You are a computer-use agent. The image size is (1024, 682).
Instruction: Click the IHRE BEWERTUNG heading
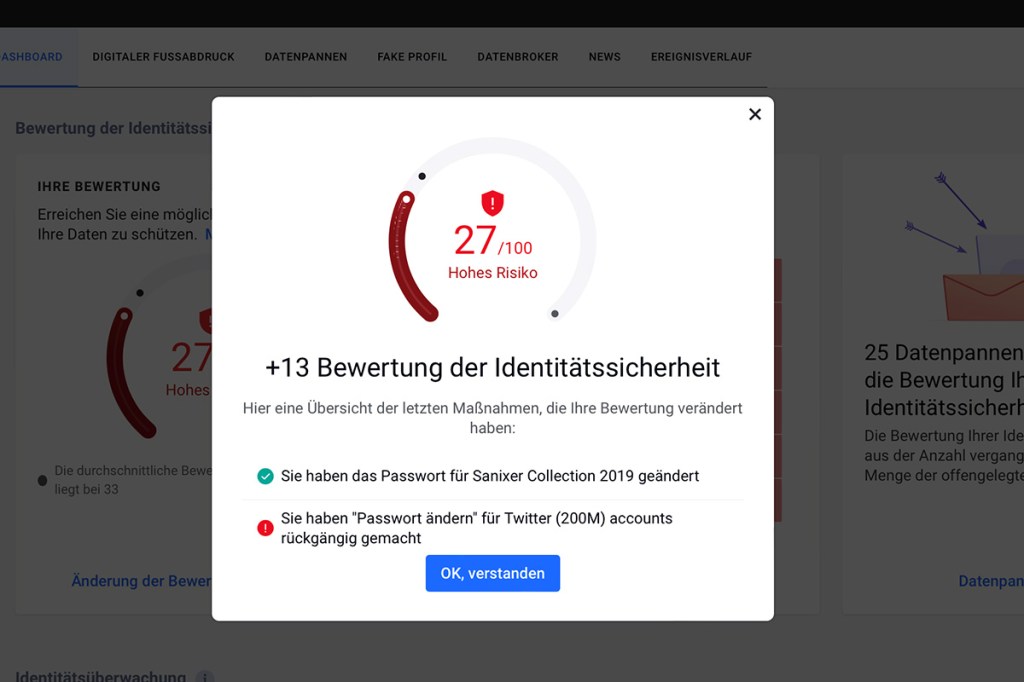(x=99, y=186)
